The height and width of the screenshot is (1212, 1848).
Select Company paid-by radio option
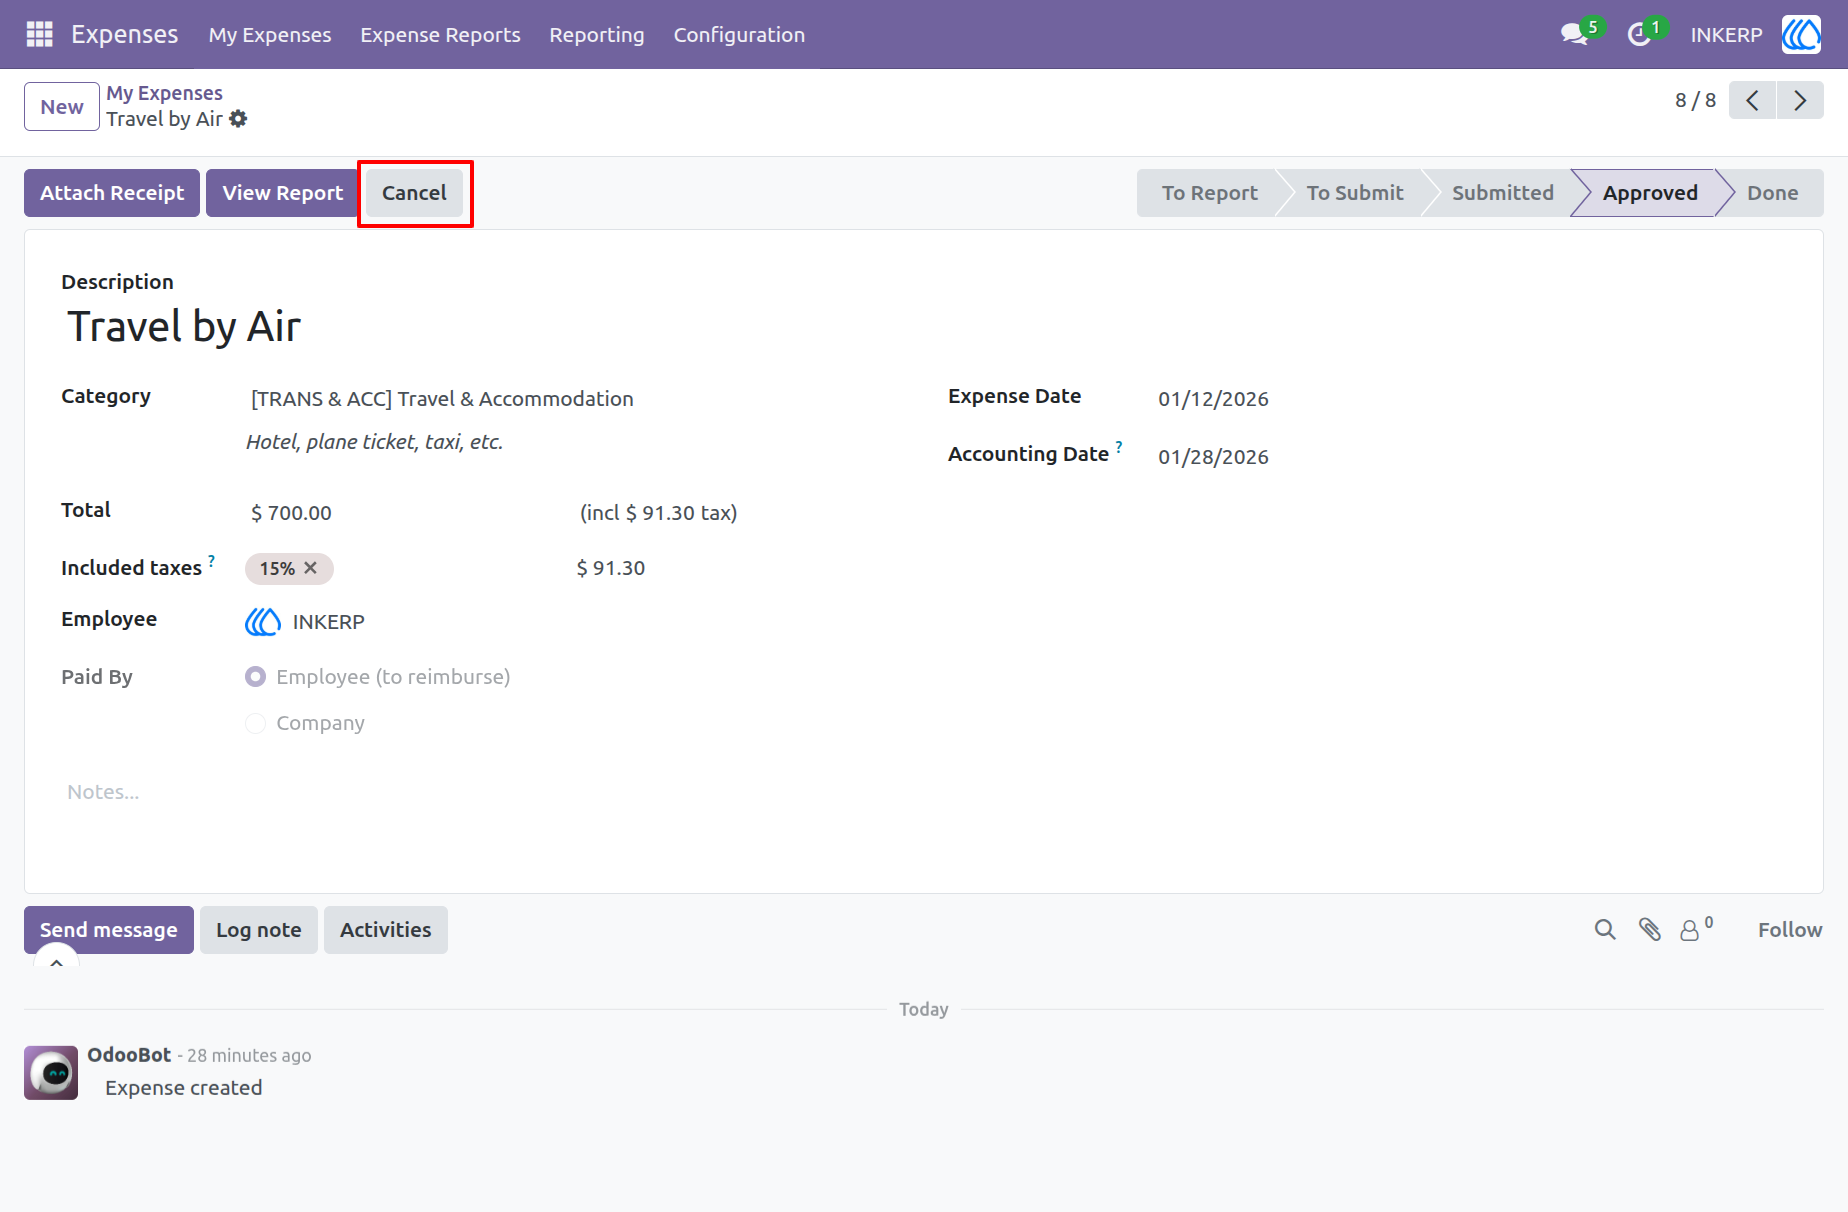tap(256, 723)
